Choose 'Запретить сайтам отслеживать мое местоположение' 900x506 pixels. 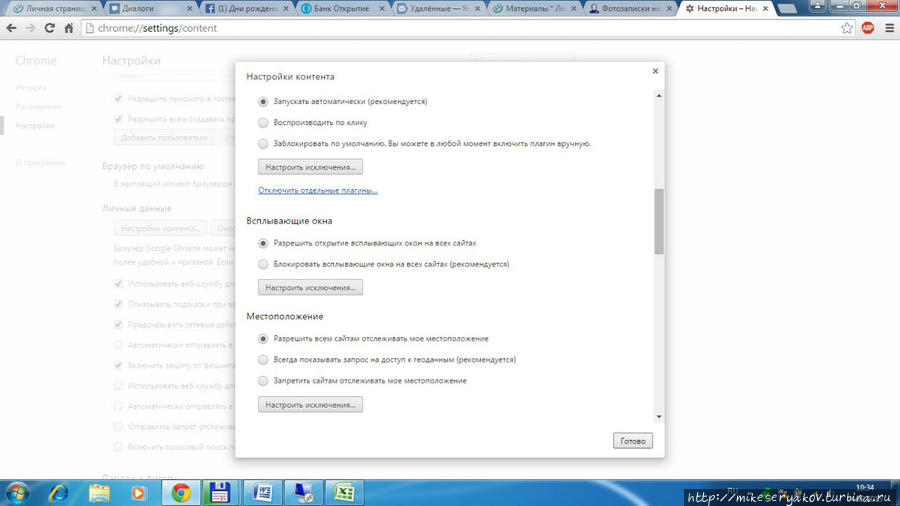(263, 381)
